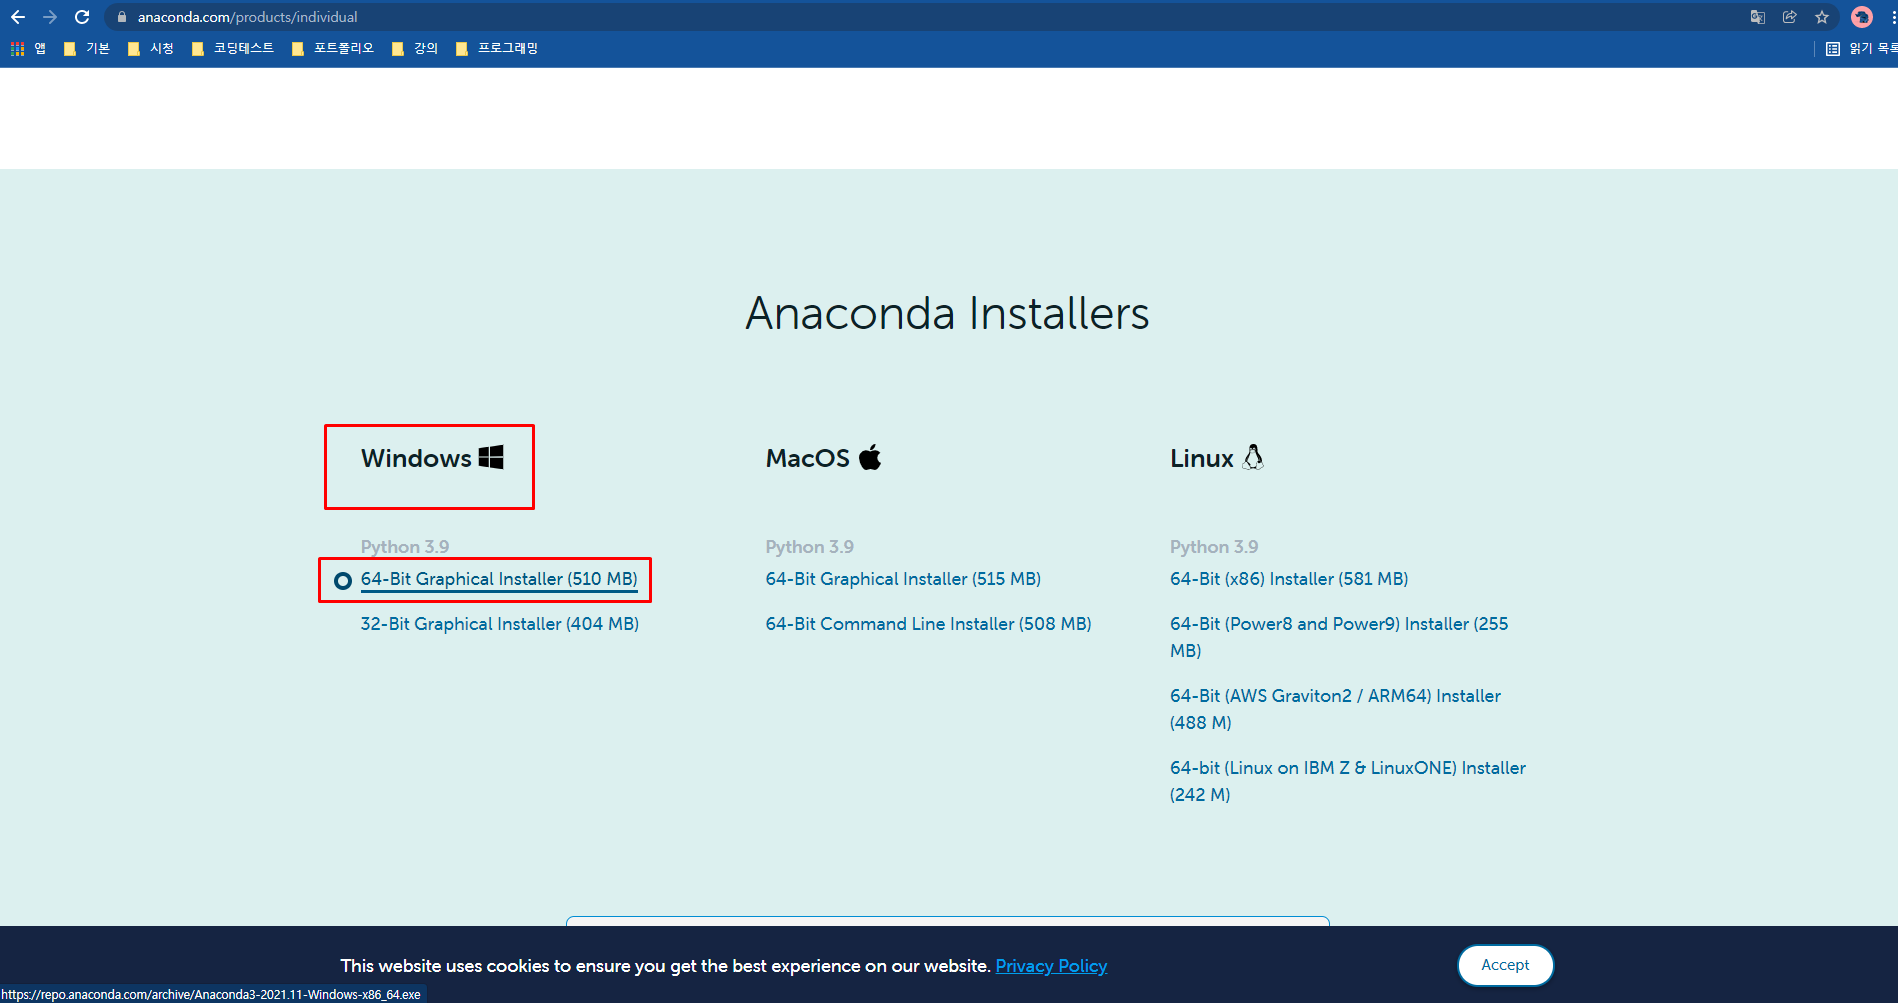1898x1003 pixels.
Task: Download Linux Power8 and Power9 Installer
Action: pos(1339,637)
